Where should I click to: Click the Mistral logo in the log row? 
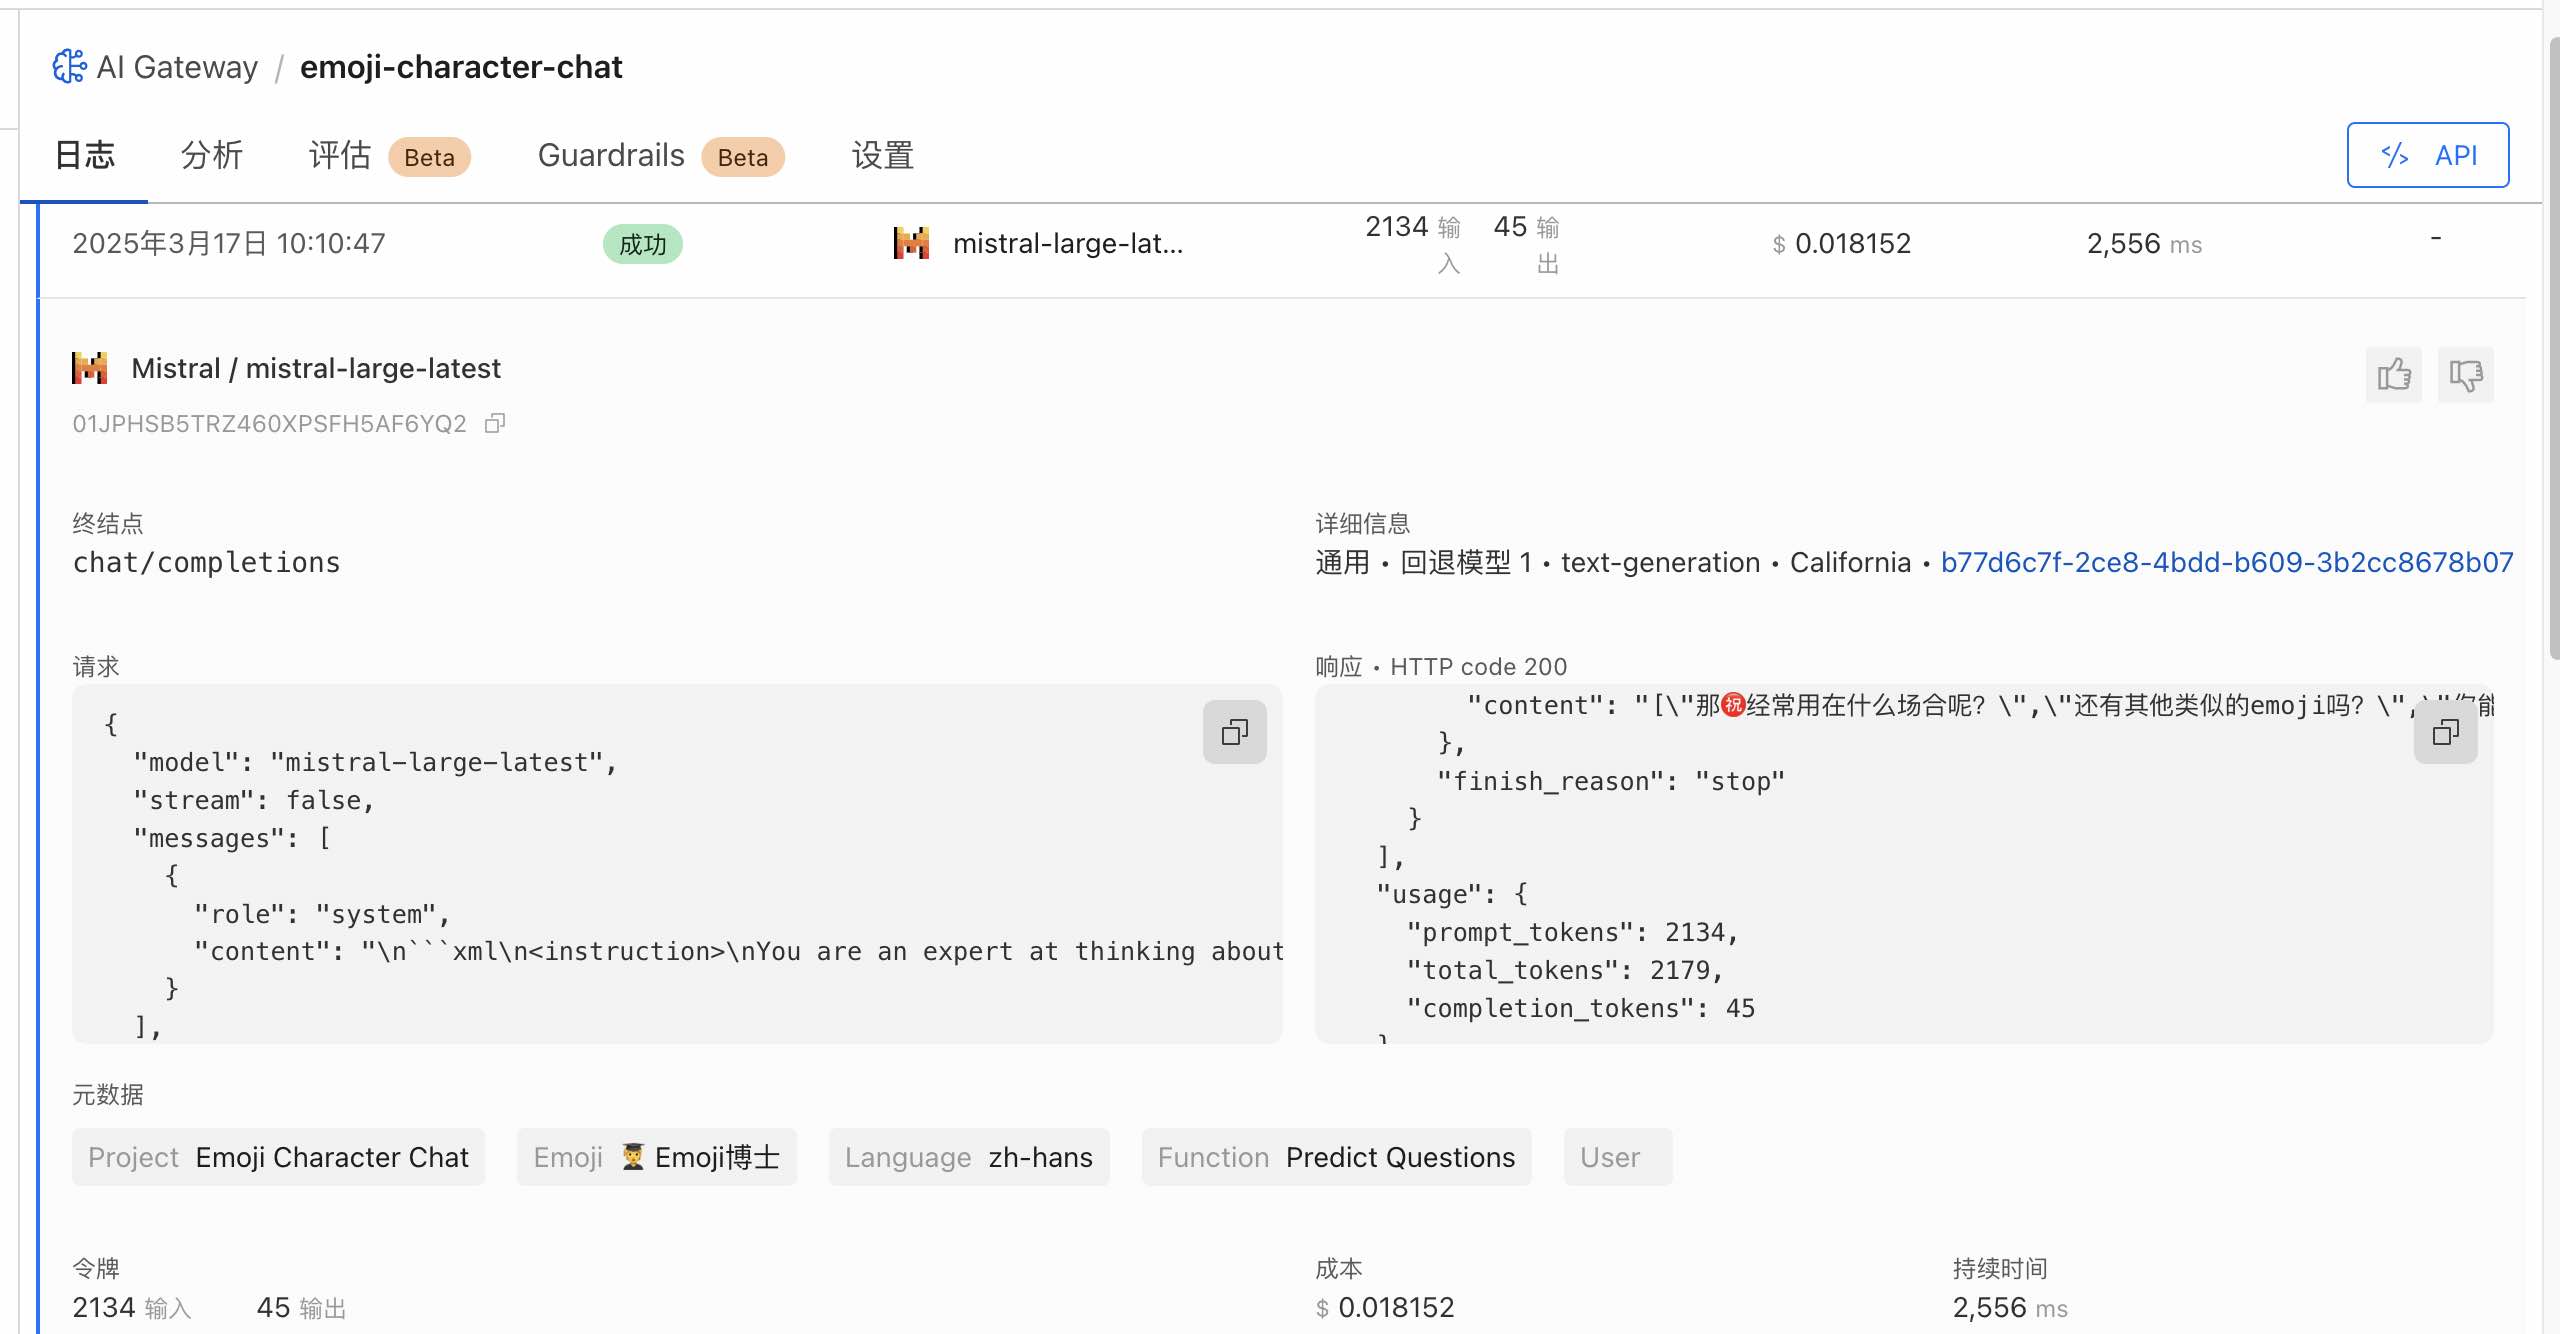pos(911,243)
